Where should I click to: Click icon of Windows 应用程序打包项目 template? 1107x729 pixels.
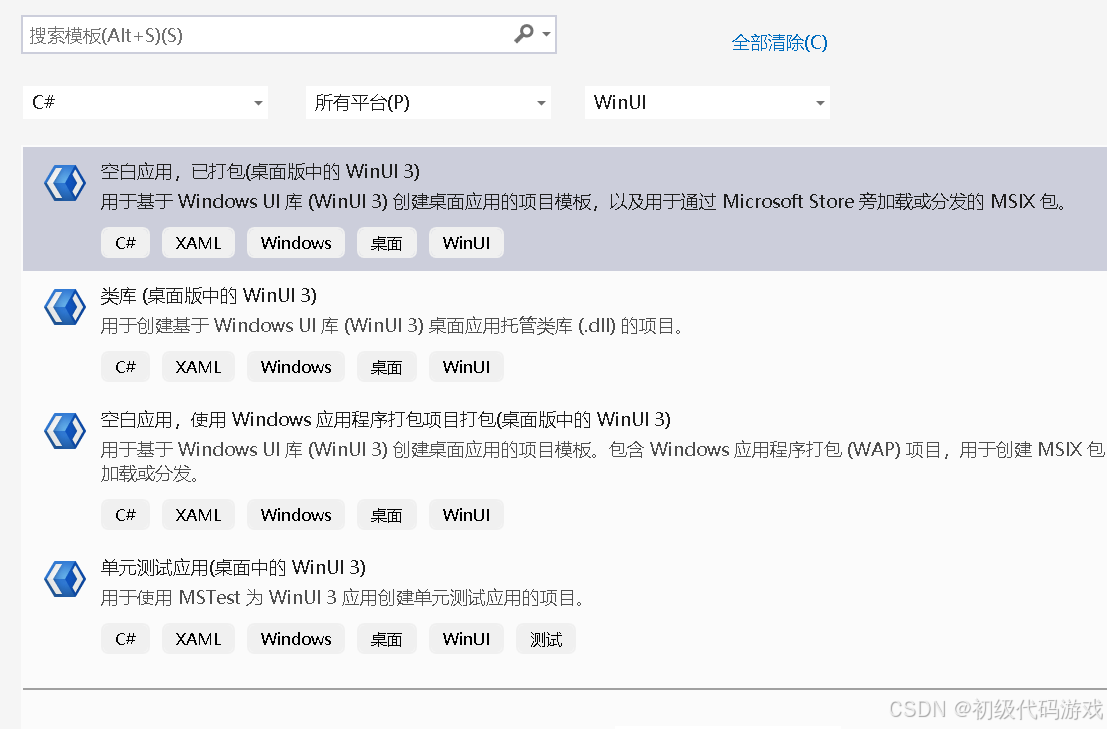(x=65, y=431)
